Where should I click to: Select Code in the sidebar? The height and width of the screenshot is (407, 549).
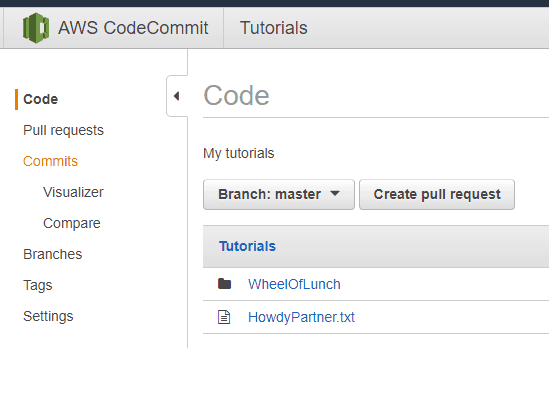[41, 99]
